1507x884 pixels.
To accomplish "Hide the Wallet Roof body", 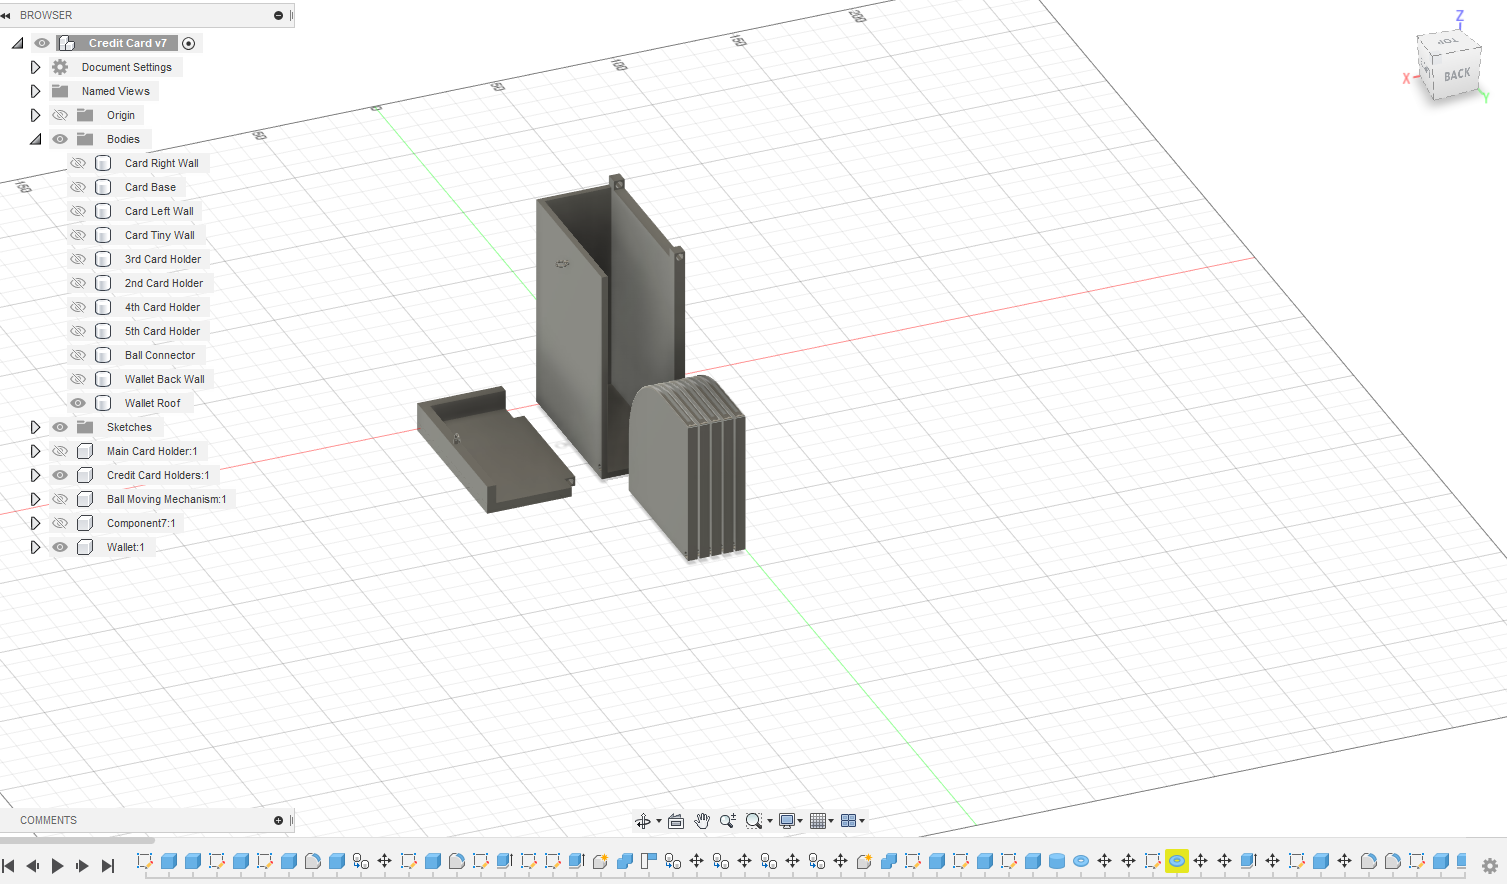I will click(78, 403).
